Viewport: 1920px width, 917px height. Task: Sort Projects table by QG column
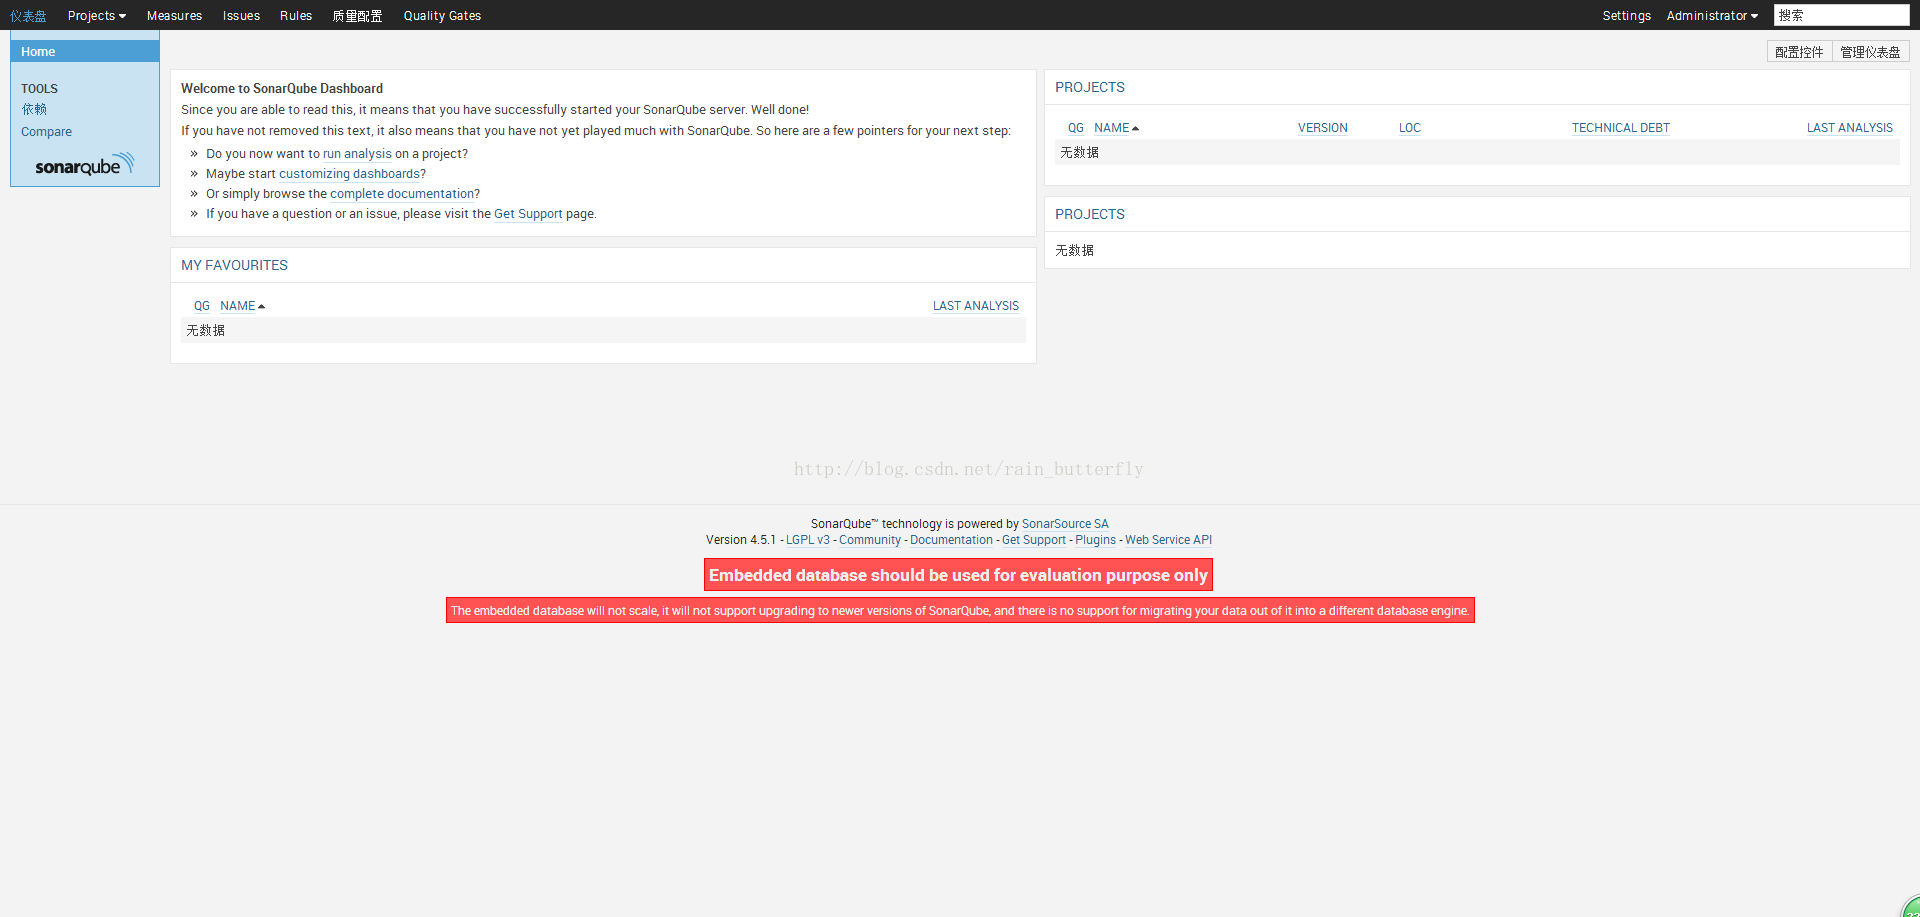1076,128
